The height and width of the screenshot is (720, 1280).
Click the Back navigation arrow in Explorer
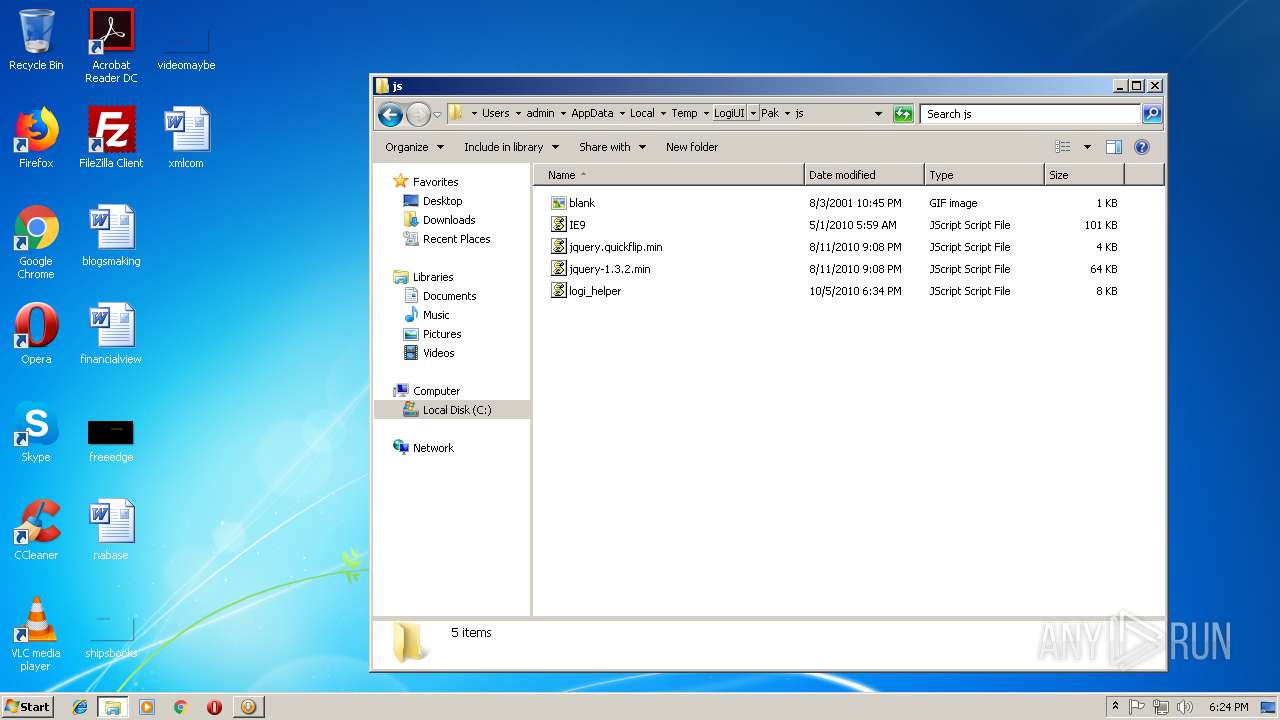(391, 114)
